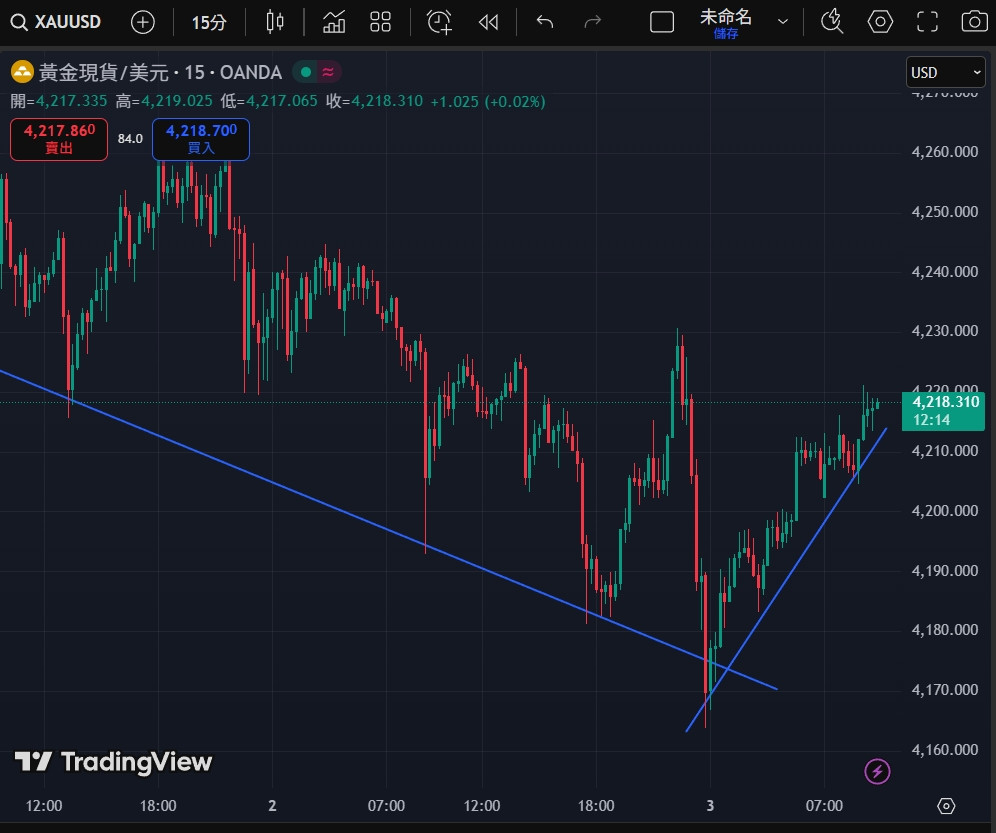Add symbol with plus circle icon
The image size is (996, 833).
pos(142,23)
